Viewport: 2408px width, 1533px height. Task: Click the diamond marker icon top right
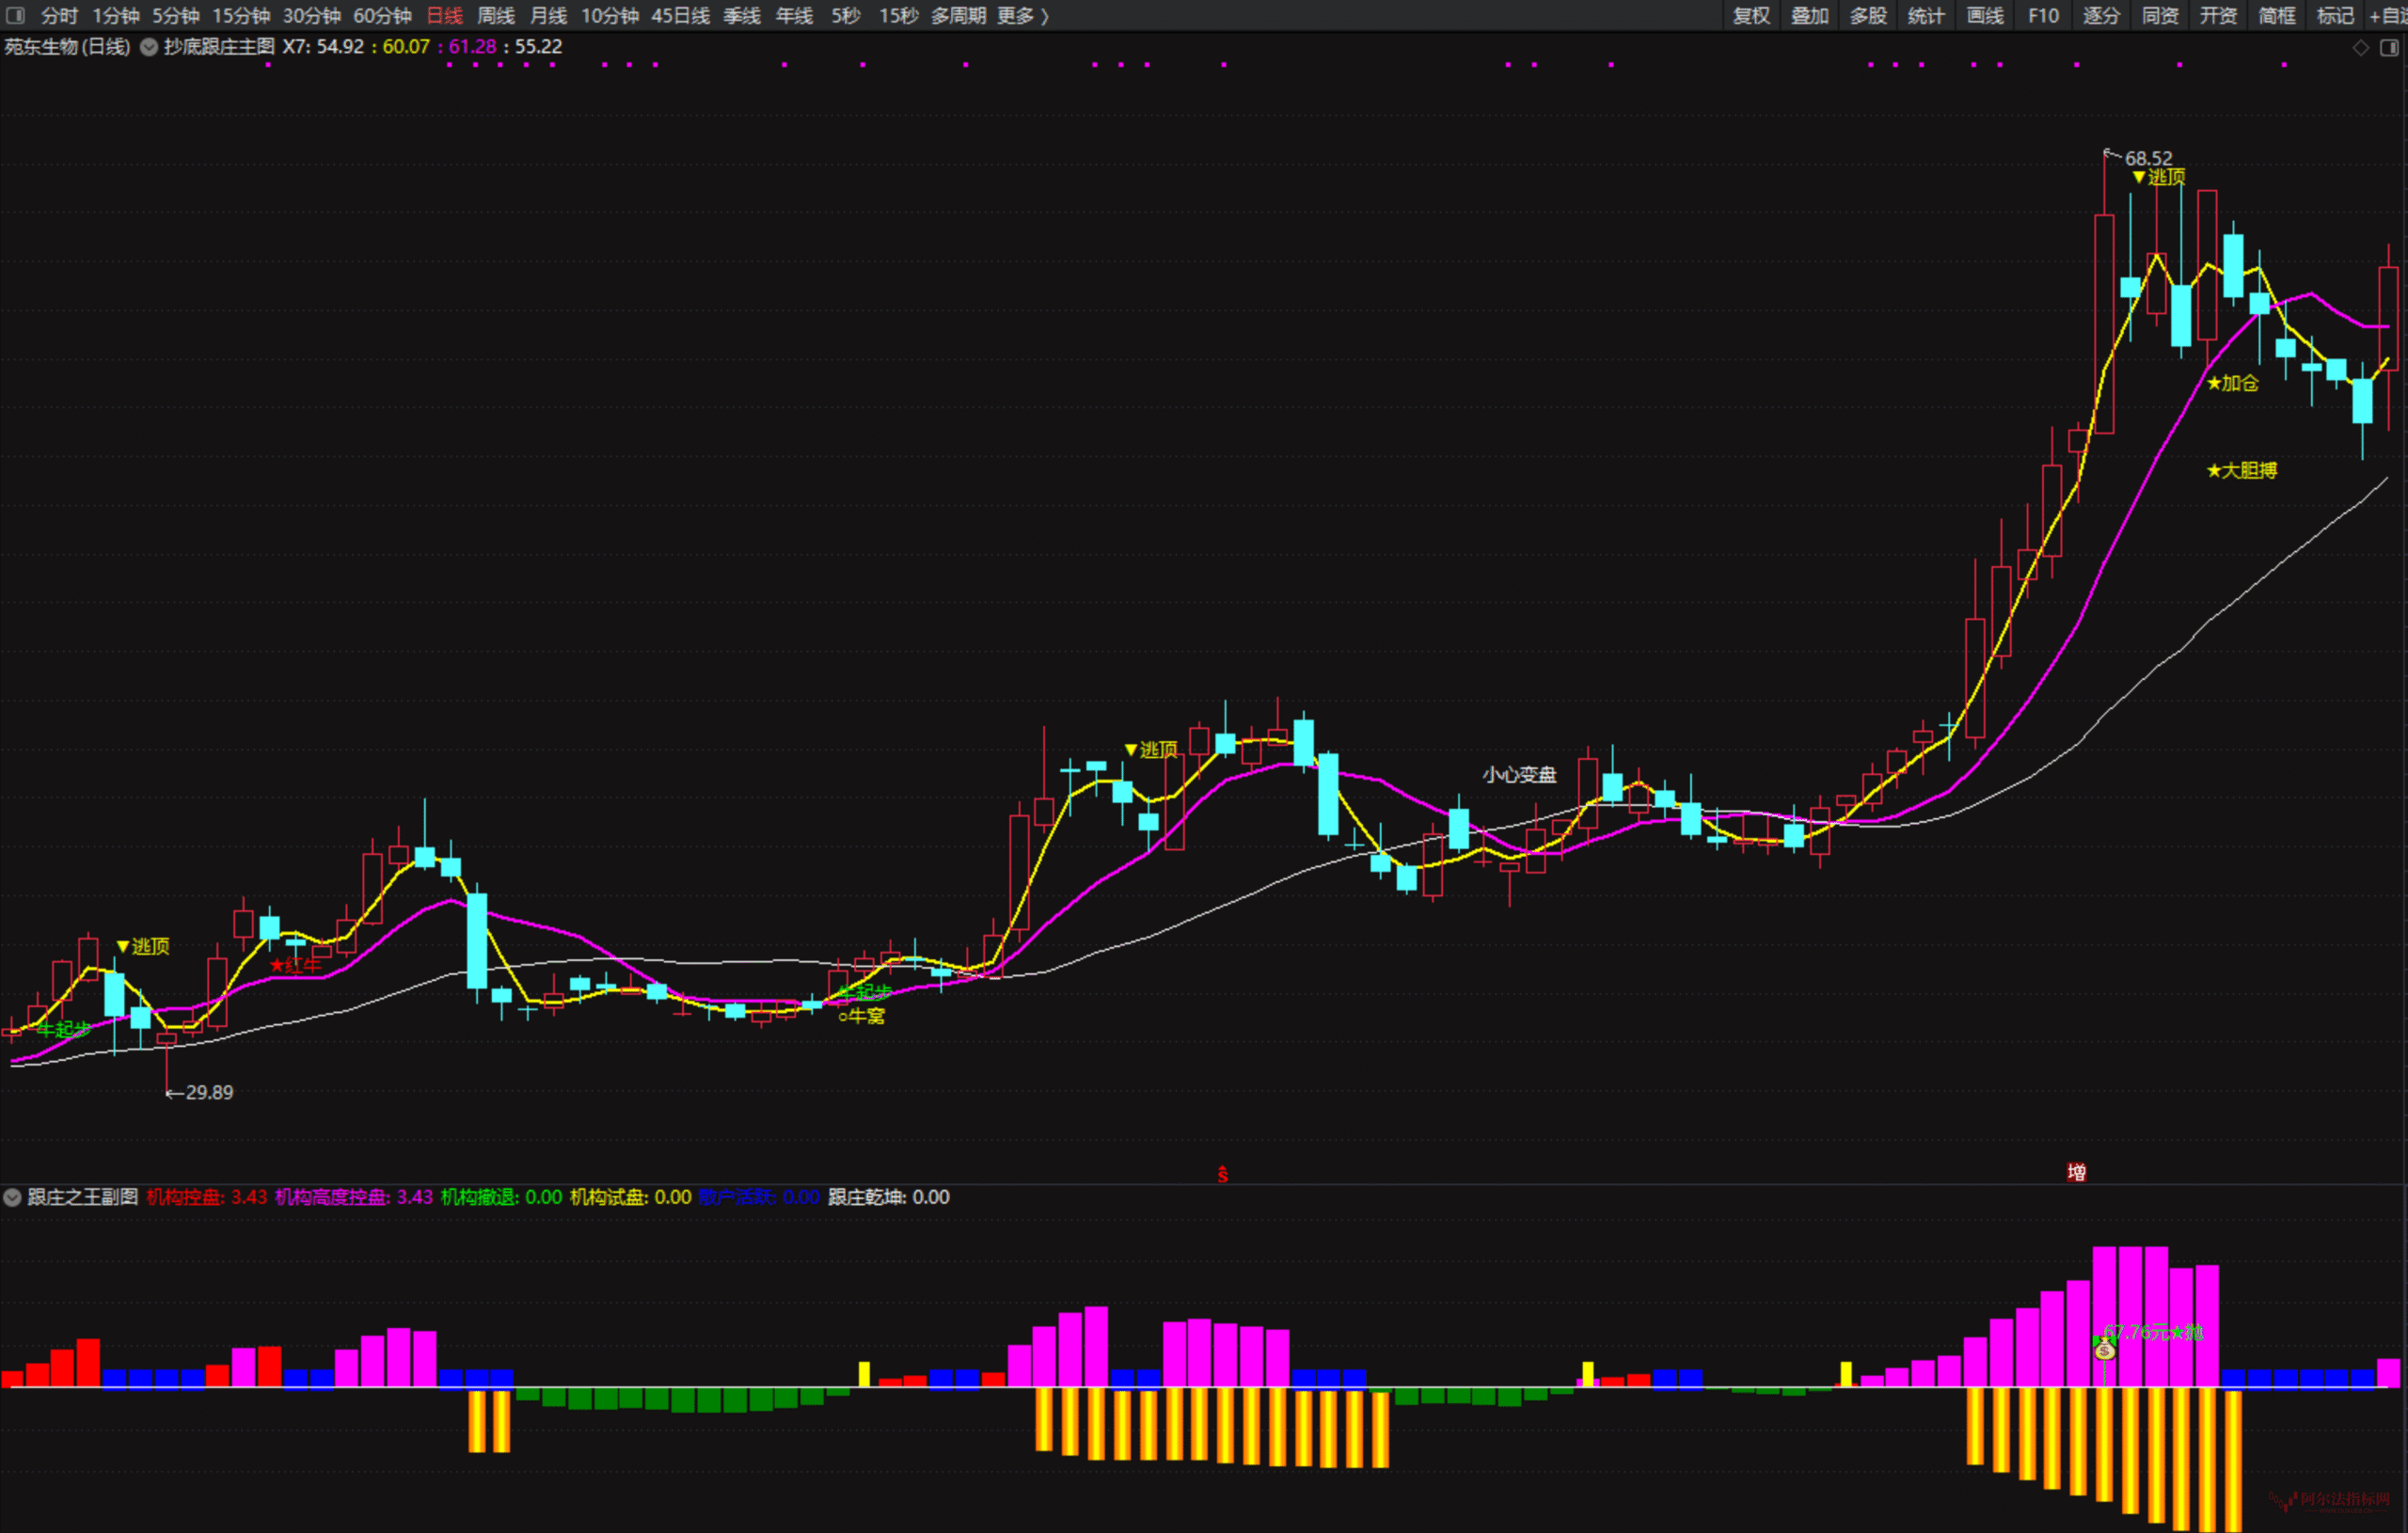2361,47
